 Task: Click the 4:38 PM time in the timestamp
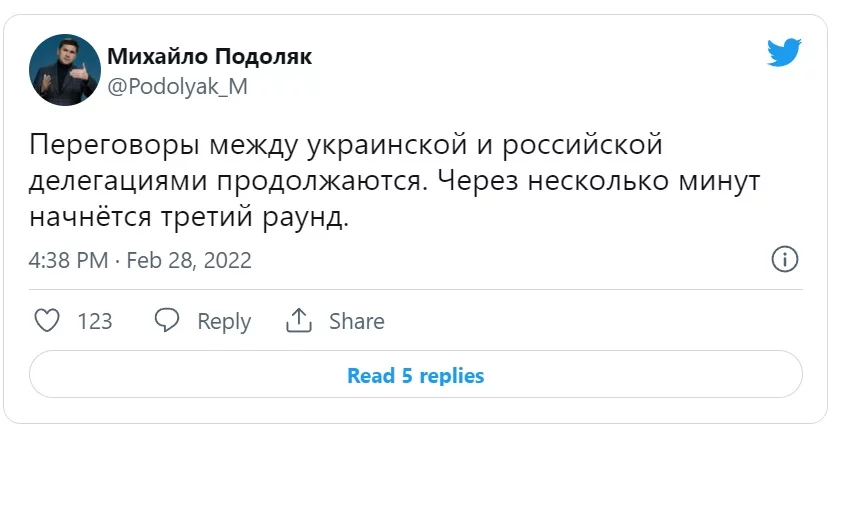tap(68, 261)
